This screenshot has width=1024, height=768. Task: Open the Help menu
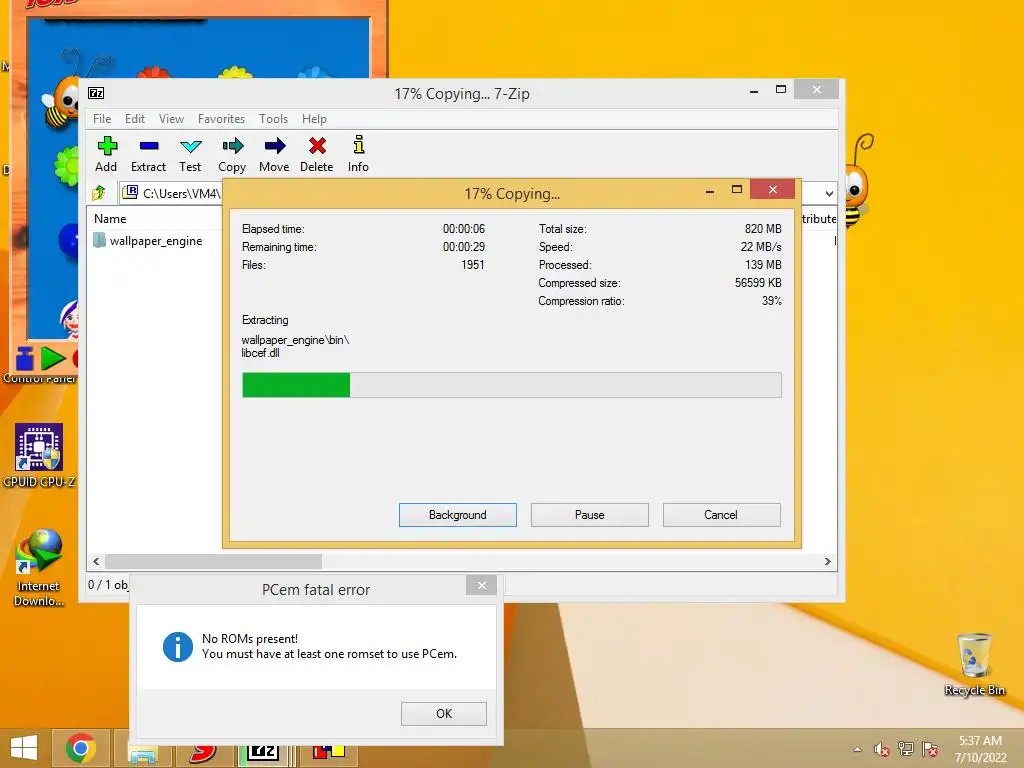coord(314,119)
